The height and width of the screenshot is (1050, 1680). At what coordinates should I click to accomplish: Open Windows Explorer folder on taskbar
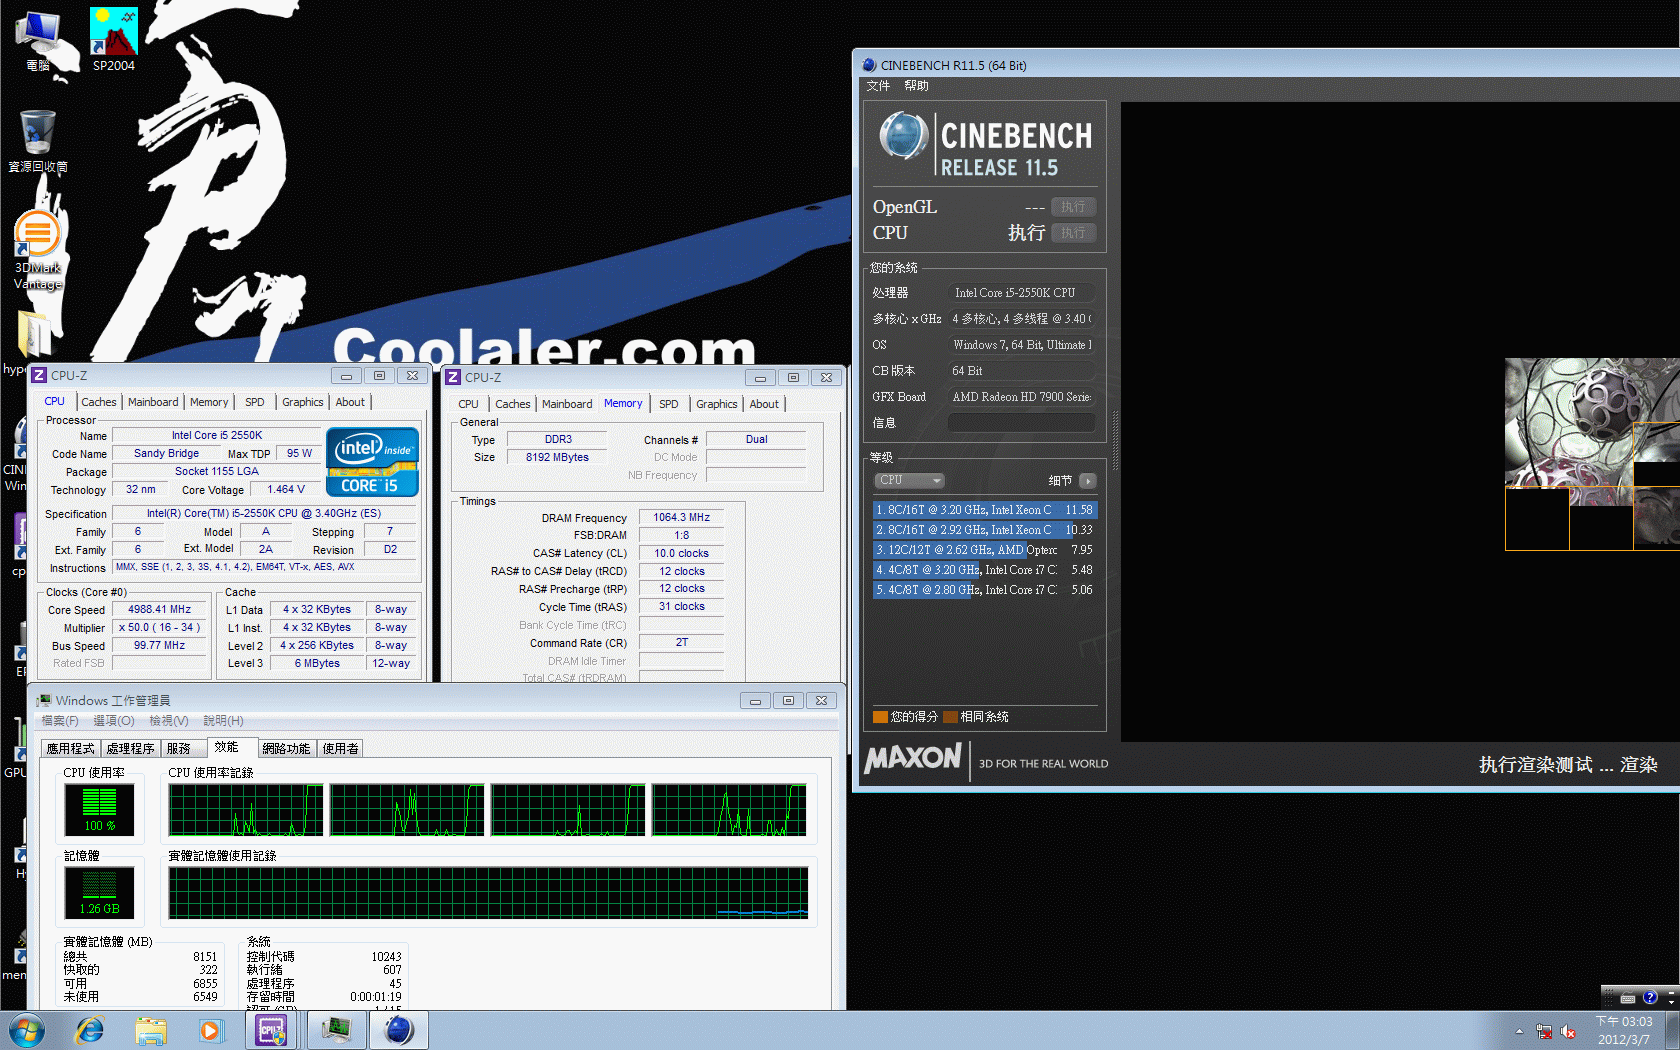pos(151,1030)
